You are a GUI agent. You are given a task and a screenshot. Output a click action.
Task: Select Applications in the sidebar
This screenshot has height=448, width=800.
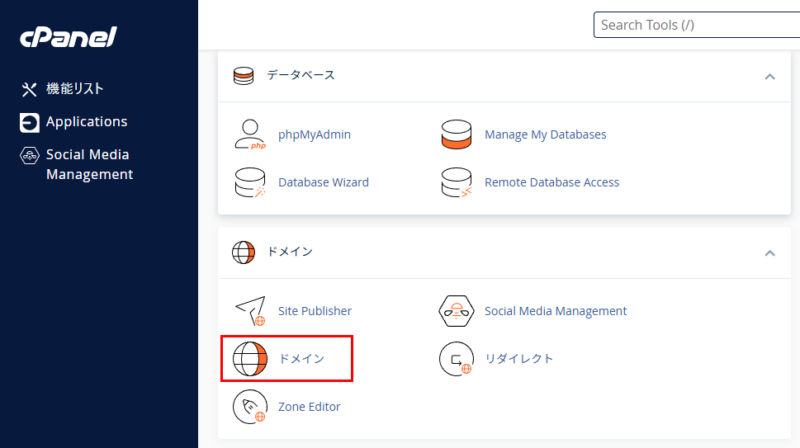point(86,122)
